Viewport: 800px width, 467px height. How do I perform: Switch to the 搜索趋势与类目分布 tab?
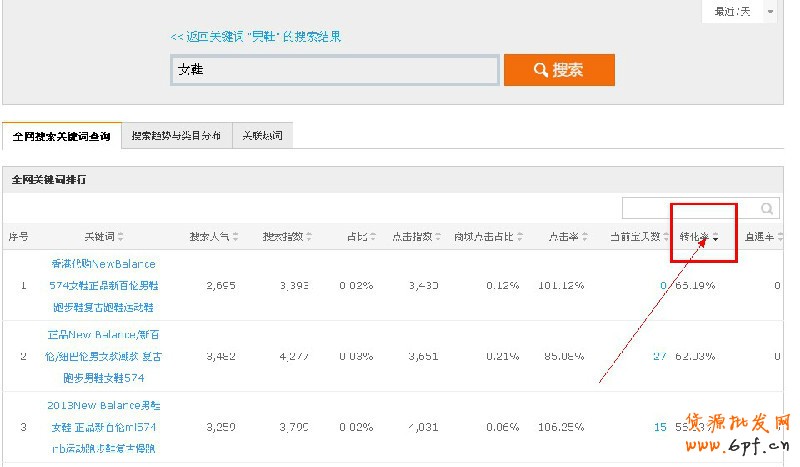click(176, 135)
